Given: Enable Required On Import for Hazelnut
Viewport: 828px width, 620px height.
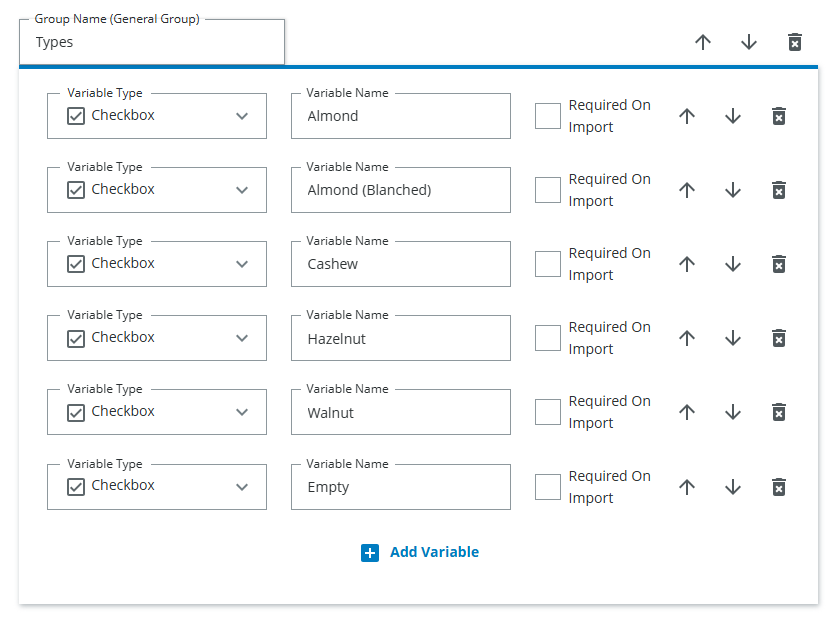Looking at the screenshot, I should pos(548,338).
